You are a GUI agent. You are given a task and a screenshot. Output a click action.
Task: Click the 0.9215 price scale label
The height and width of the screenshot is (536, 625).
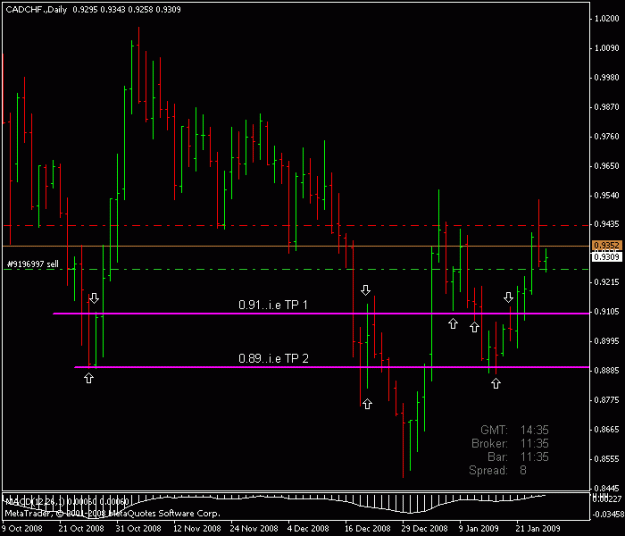tap(607, 282)
